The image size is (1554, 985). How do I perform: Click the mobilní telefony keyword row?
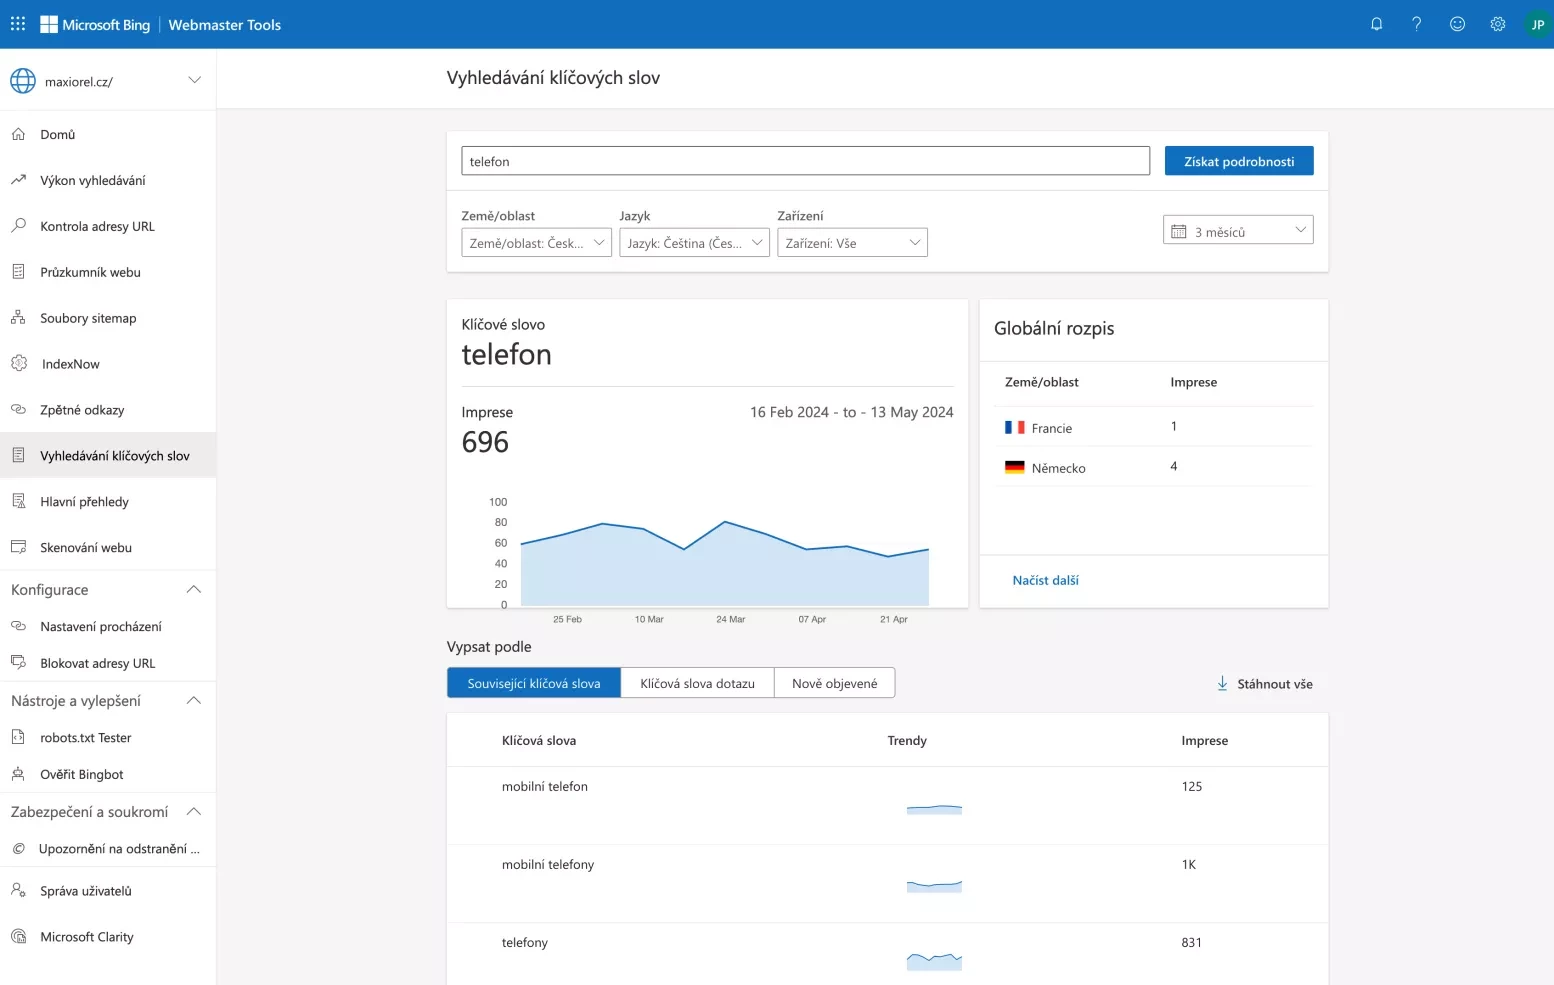(887, 884)
